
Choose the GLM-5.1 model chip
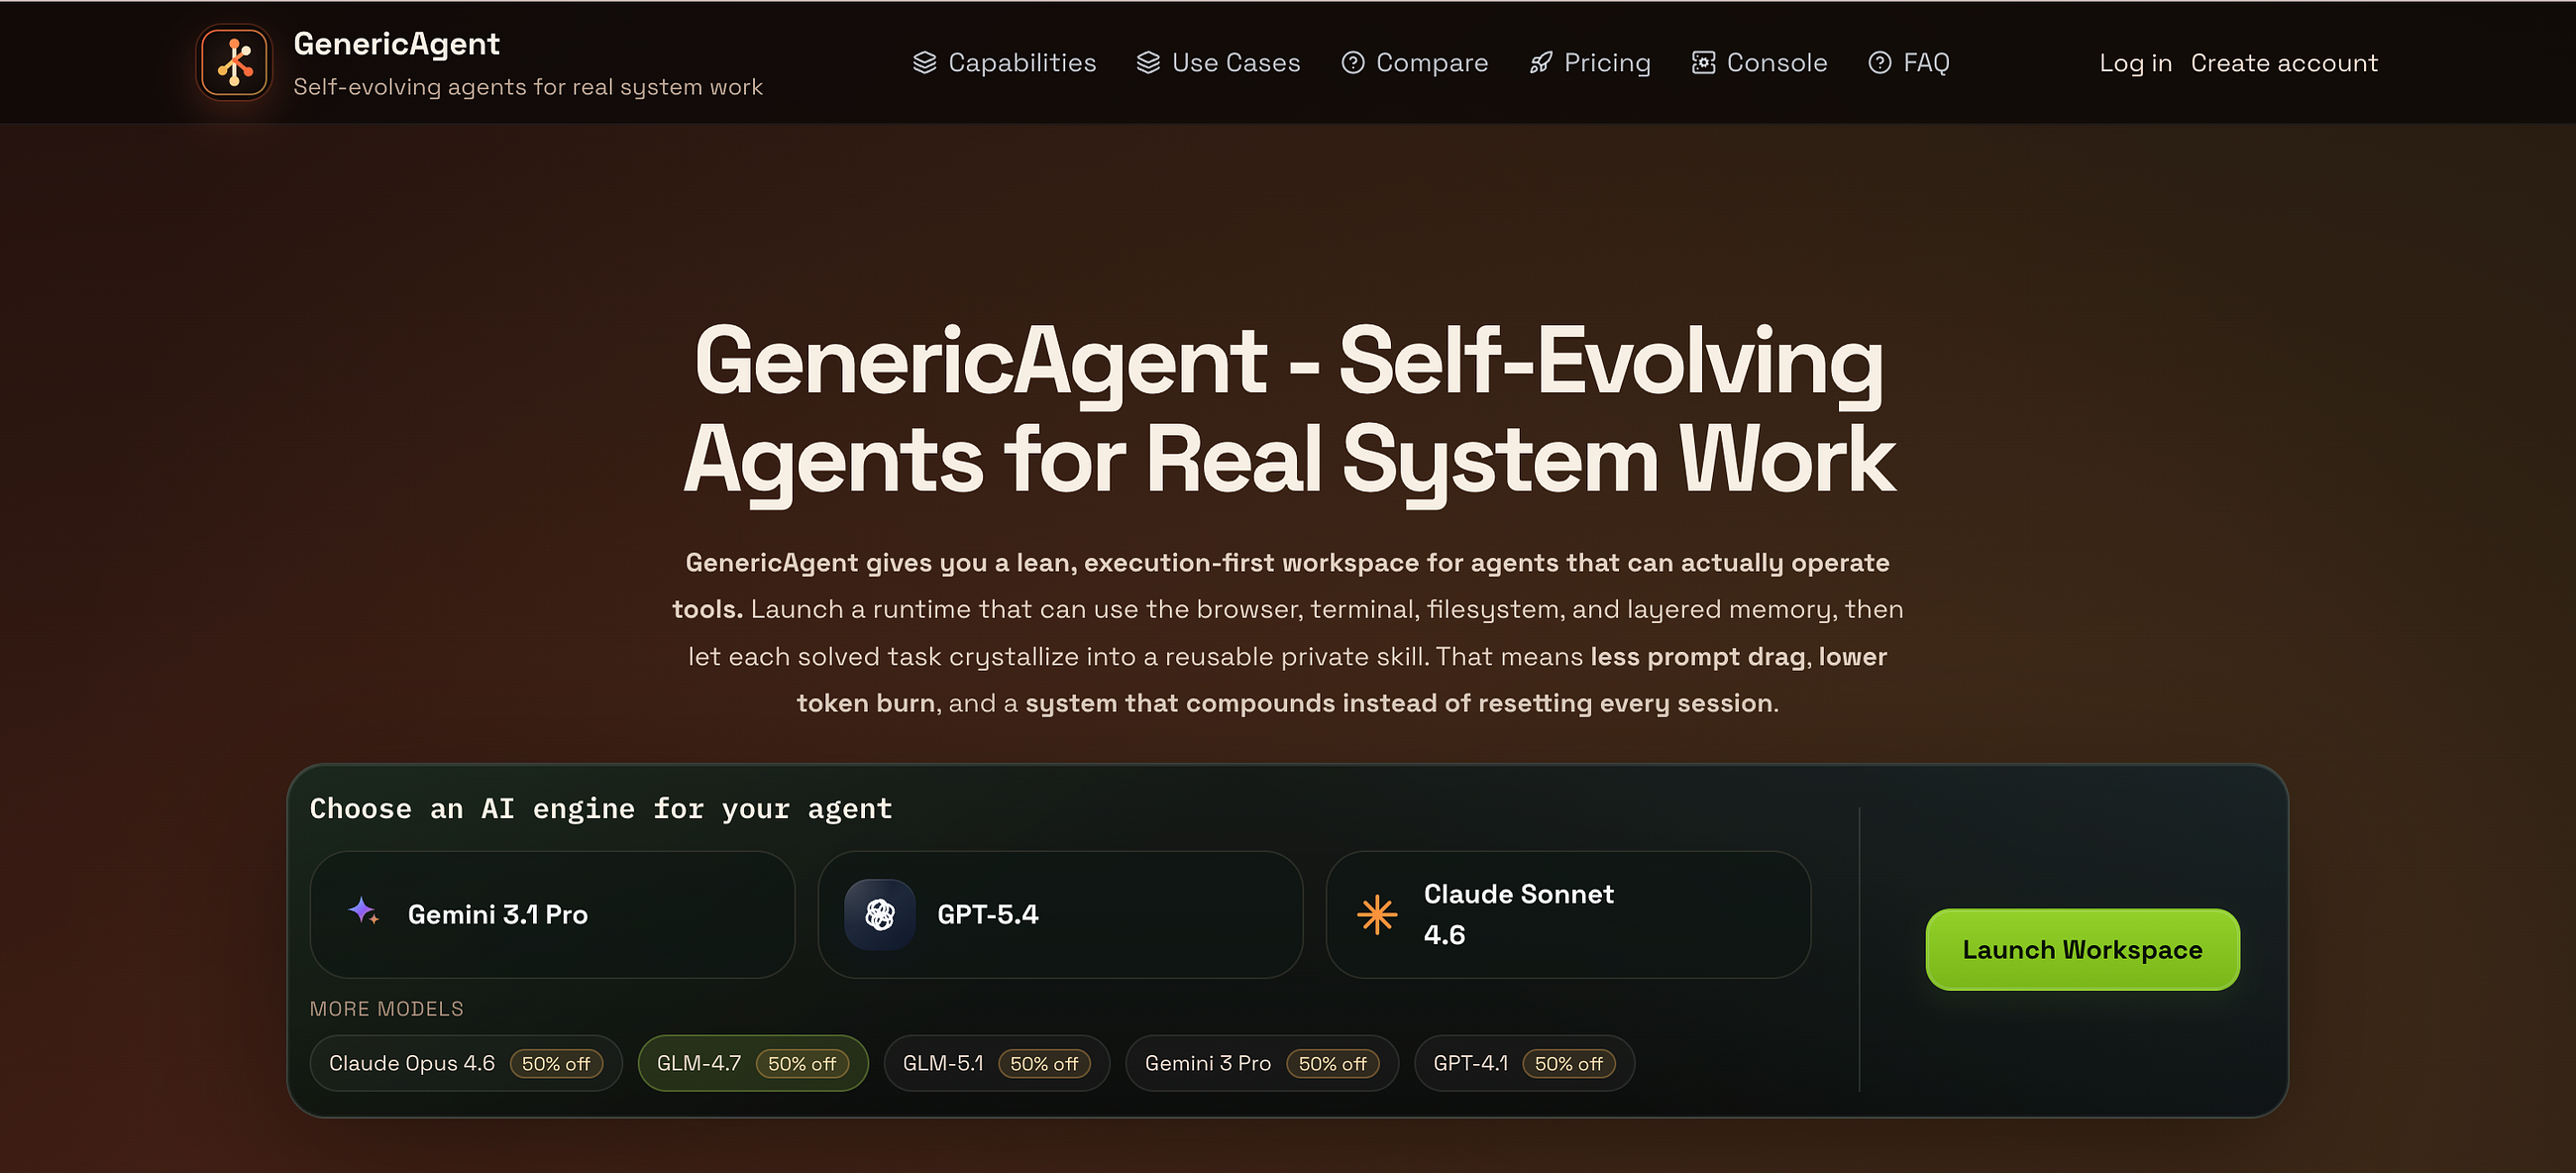[x=997, y=1063]
